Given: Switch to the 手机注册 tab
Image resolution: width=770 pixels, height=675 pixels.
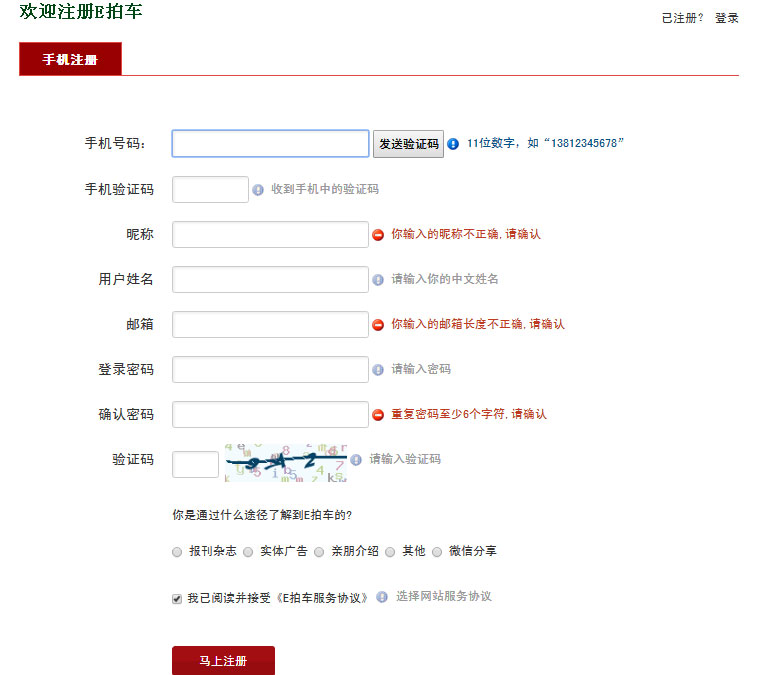Looking at the screenshot, I should tap(70, 59).
